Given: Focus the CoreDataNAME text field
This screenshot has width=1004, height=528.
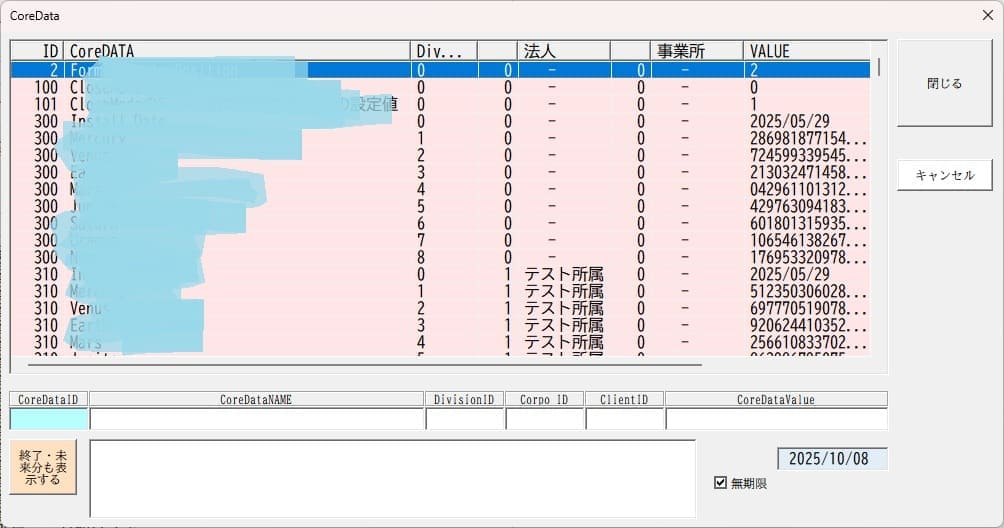Looking at the screenshot, I should [256, 419].
